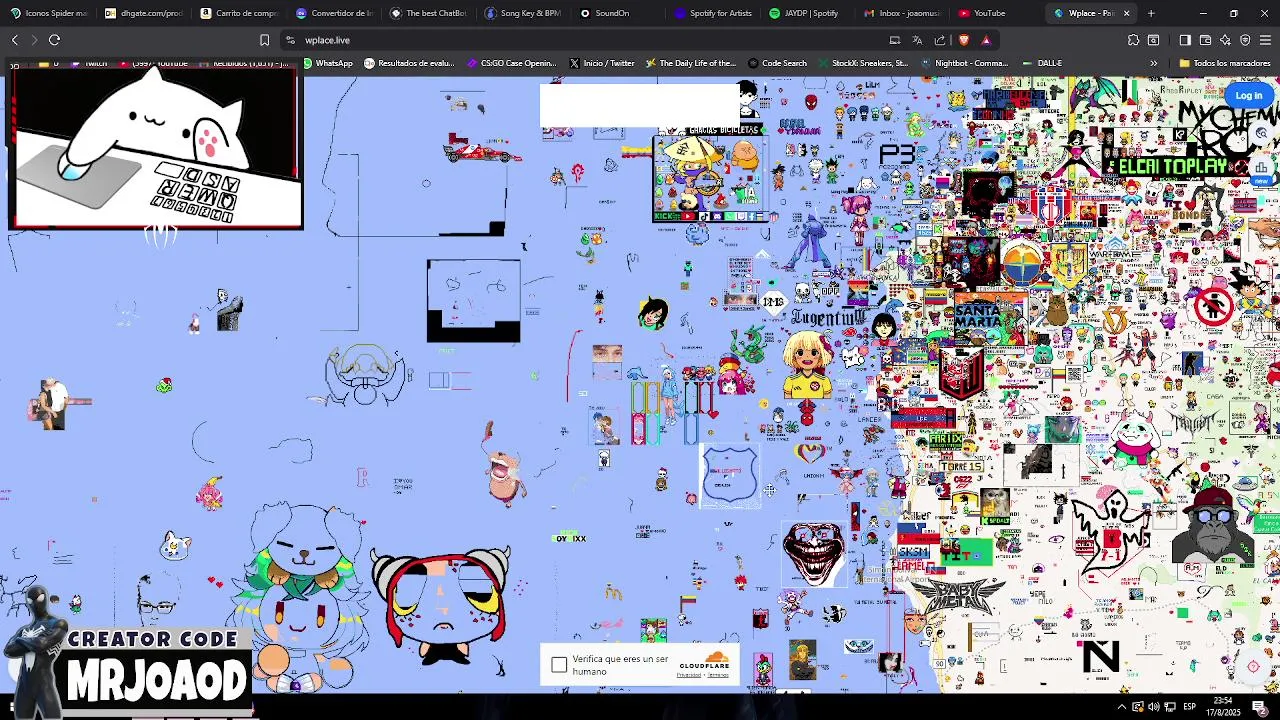Viewport: 1280px width, 720px height.
Task: Open the volume icon in system tray
Action: [x=1153, y=707]
